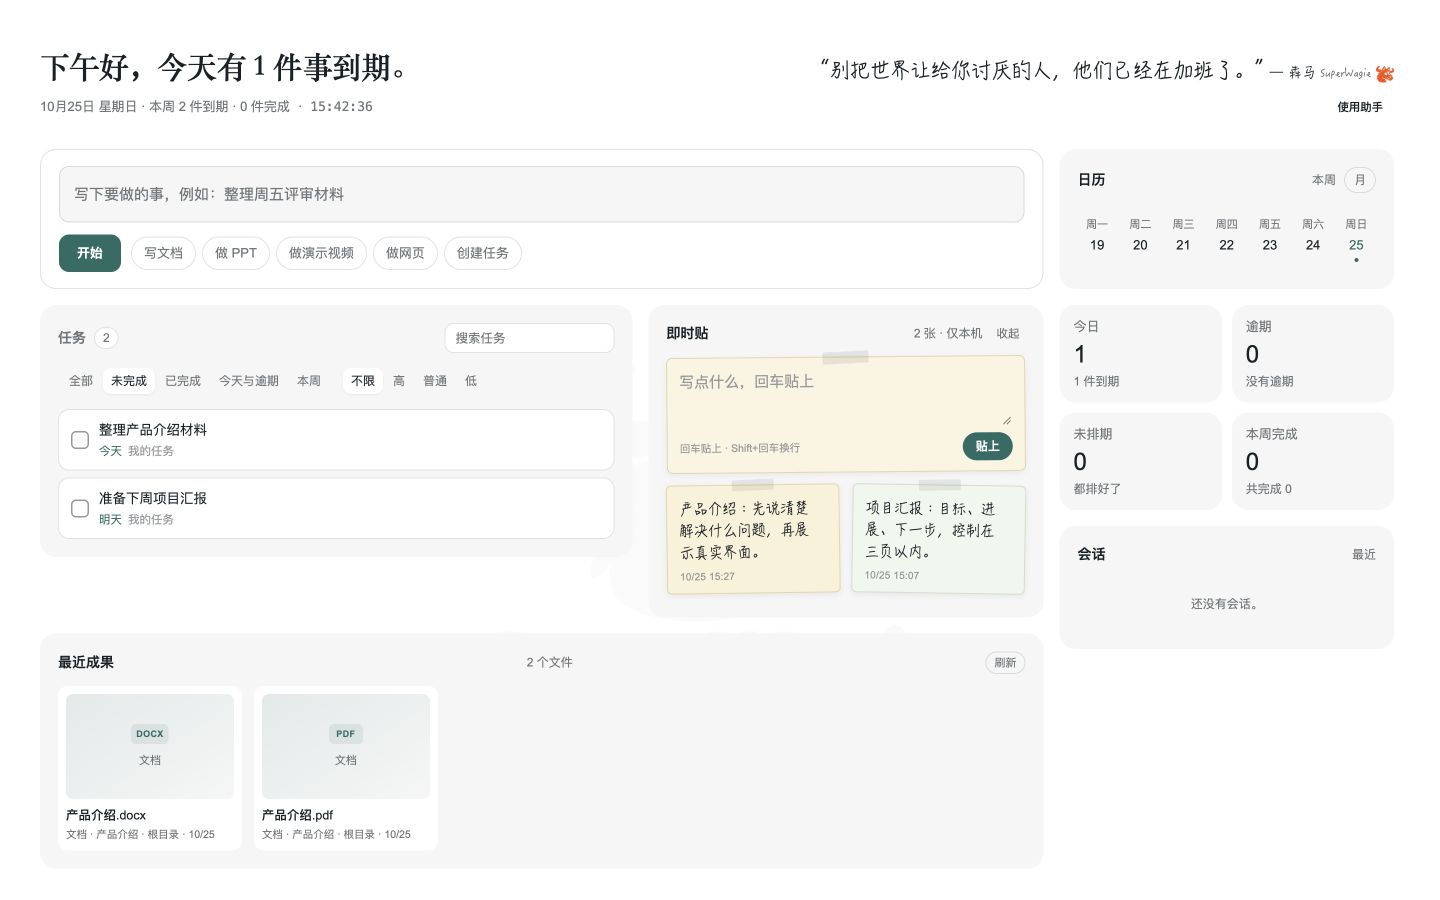Select the 做演示视频 chip
This screenshot has width=1440, height=900.
[x=321, y=253]
